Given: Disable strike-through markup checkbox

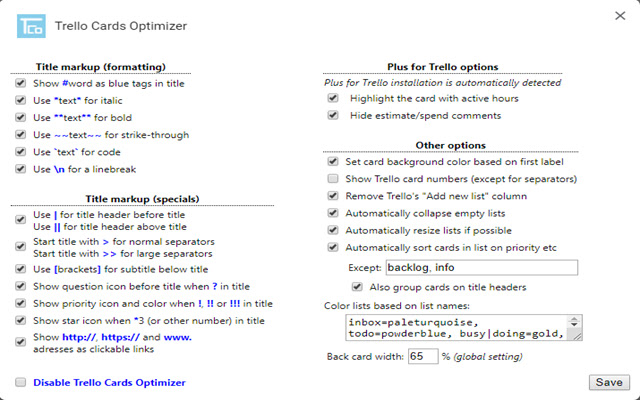Looking at the screenshot, I should (21, 135).
